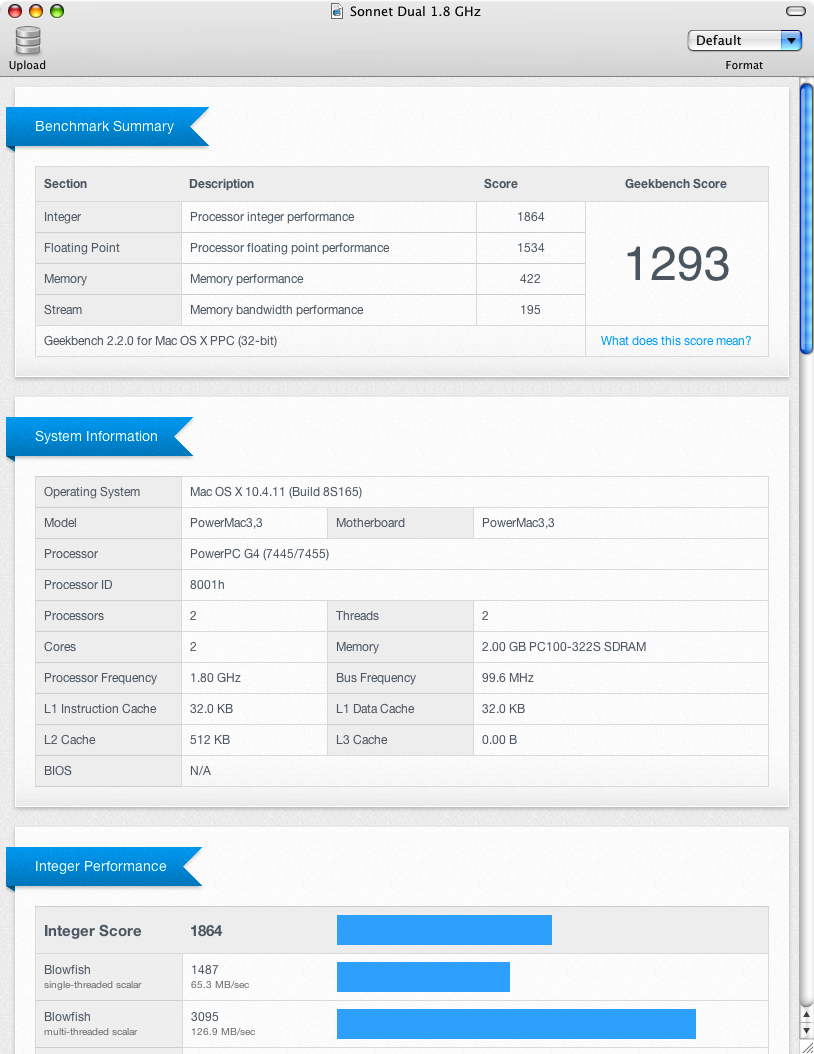
Task: Click the multi-threaded Blowfish bar
Action: point(516,1024)
